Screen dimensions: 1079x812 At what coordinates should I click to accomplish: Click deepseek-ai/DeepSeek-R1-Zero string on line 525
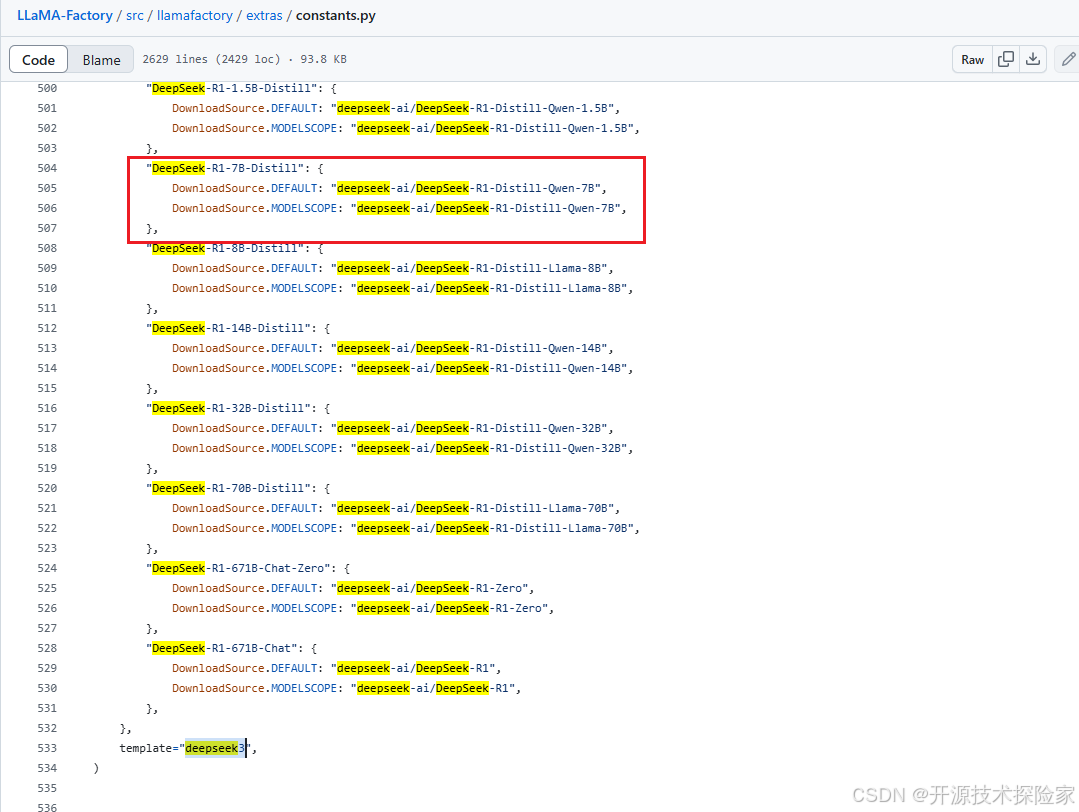pyautogui.click(x=429, y=588)
